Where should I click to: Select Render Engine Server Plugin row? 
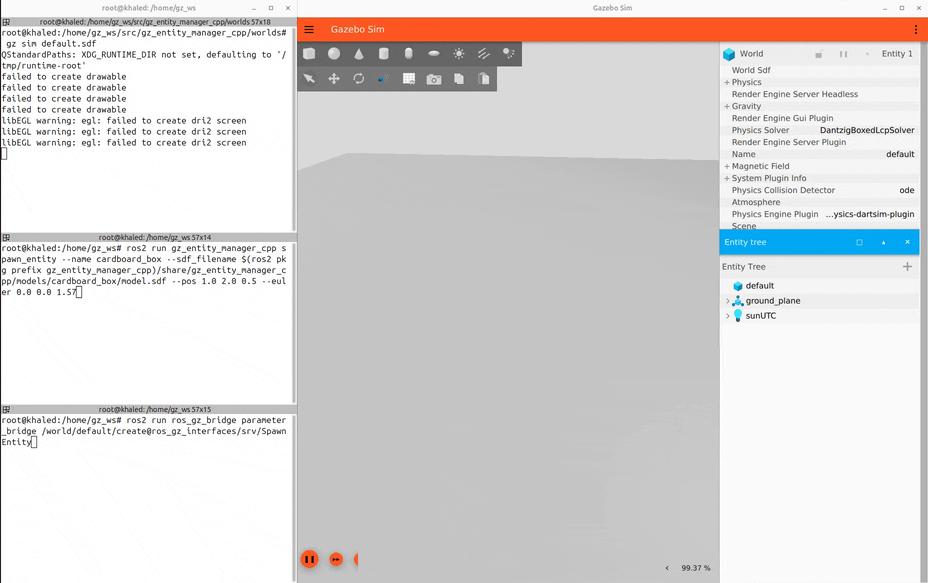pos(819,142)
